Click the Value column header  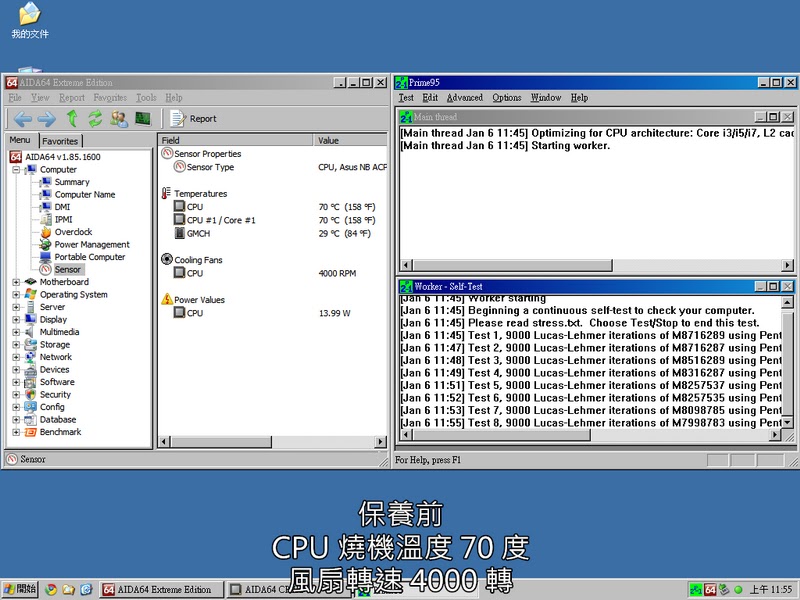[351, 140]
